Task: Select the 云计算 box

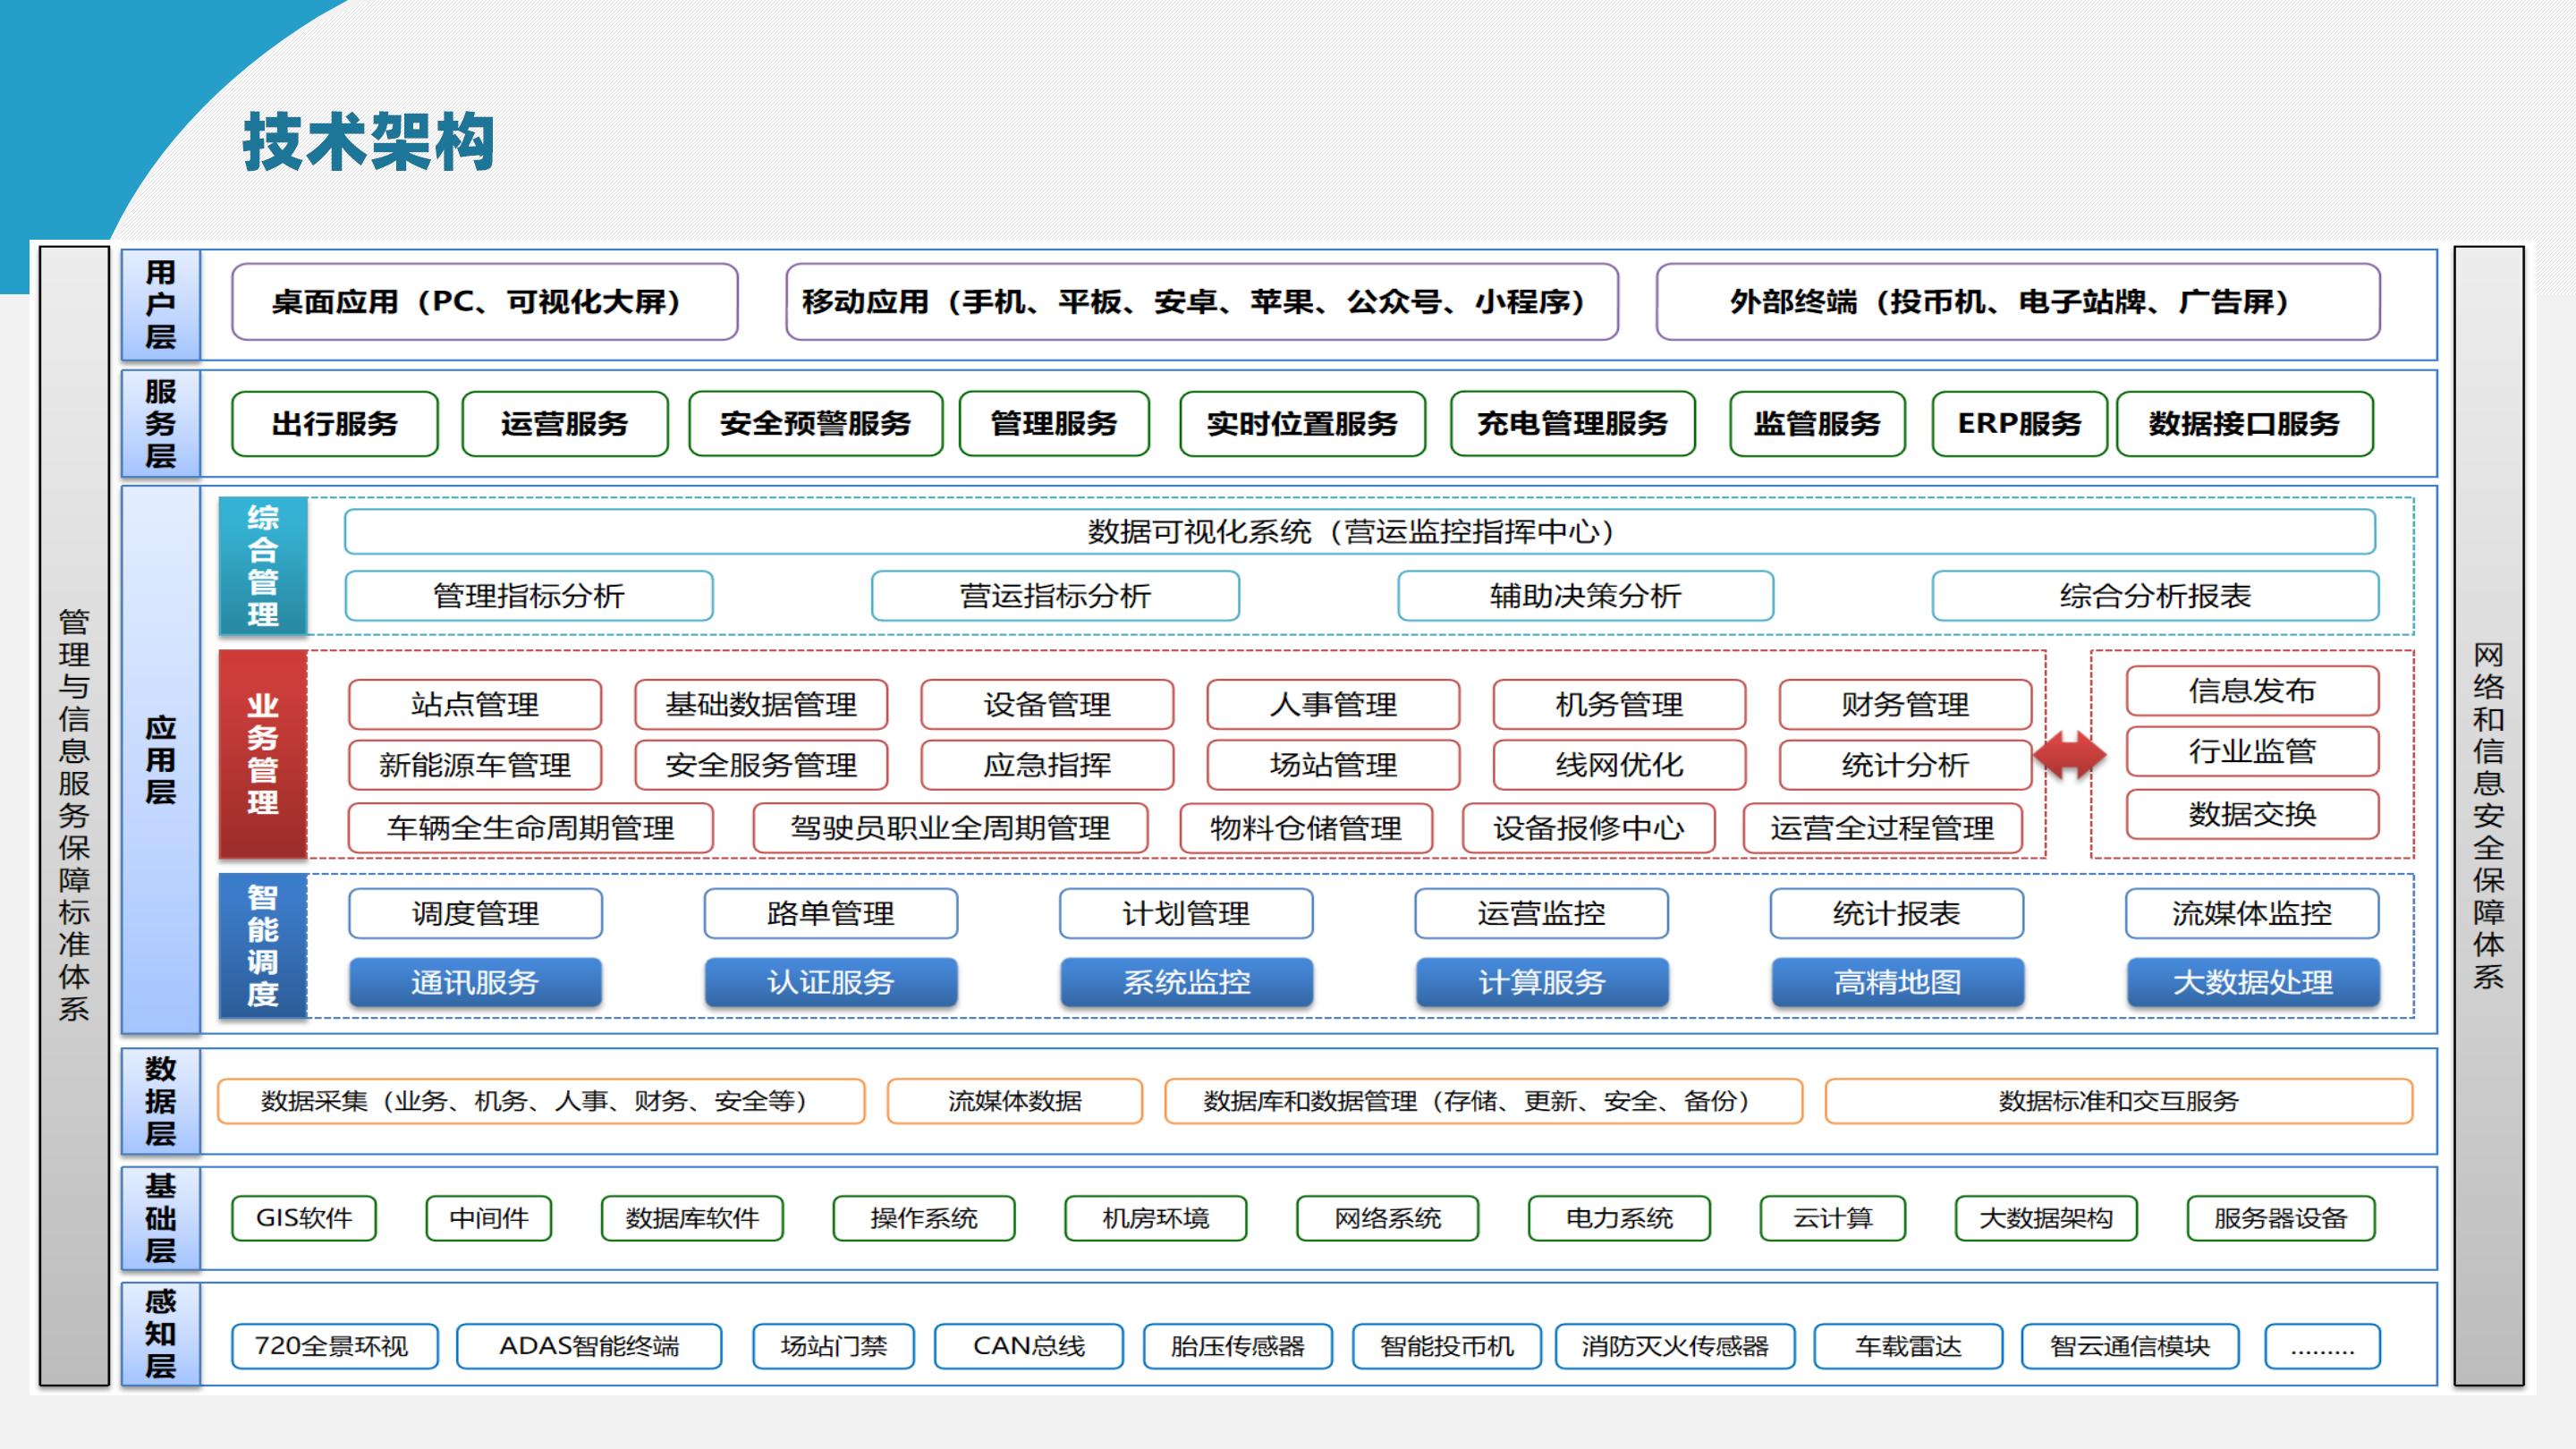Action: coord(1832,1218)
